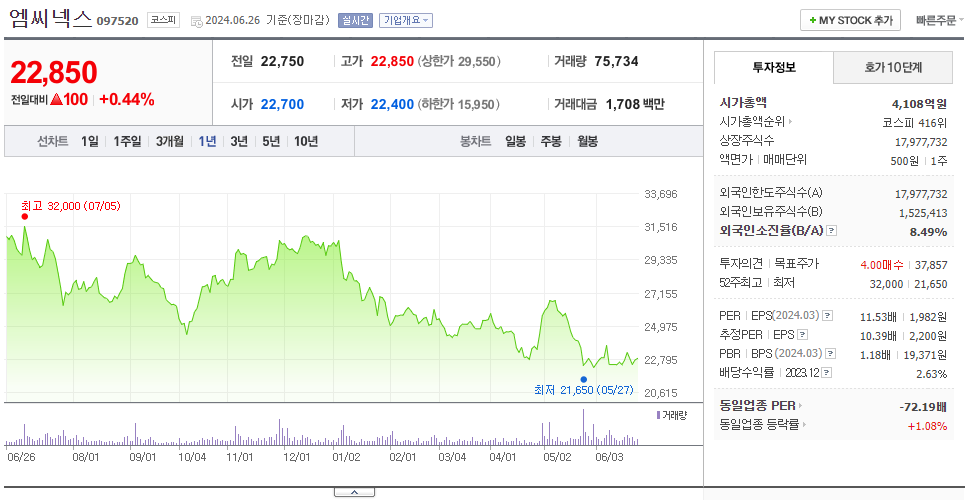Click the help icon beside 배당수익률 2023.12

tap(827, 373)
